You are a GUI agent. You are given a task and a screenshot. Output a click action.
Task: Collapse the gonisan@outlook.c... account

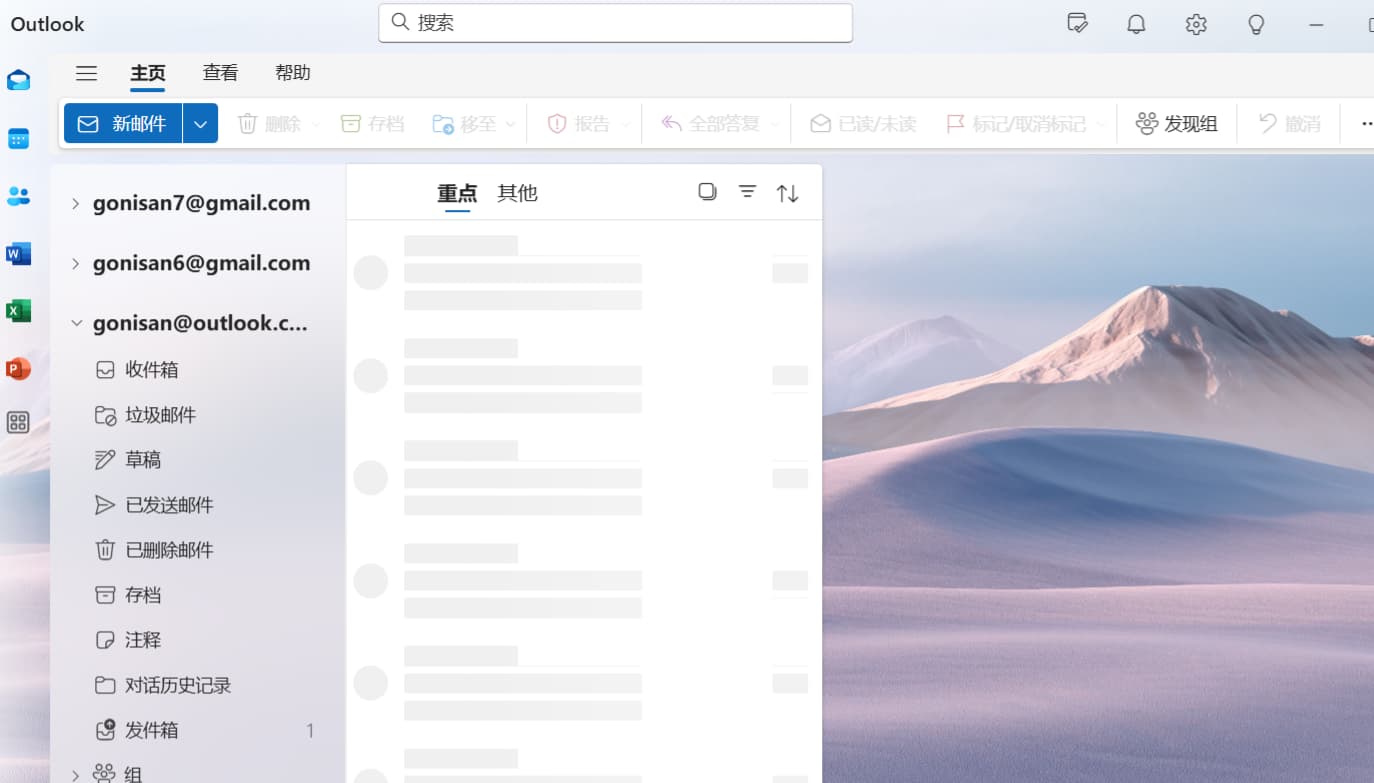tap(75, 323)
